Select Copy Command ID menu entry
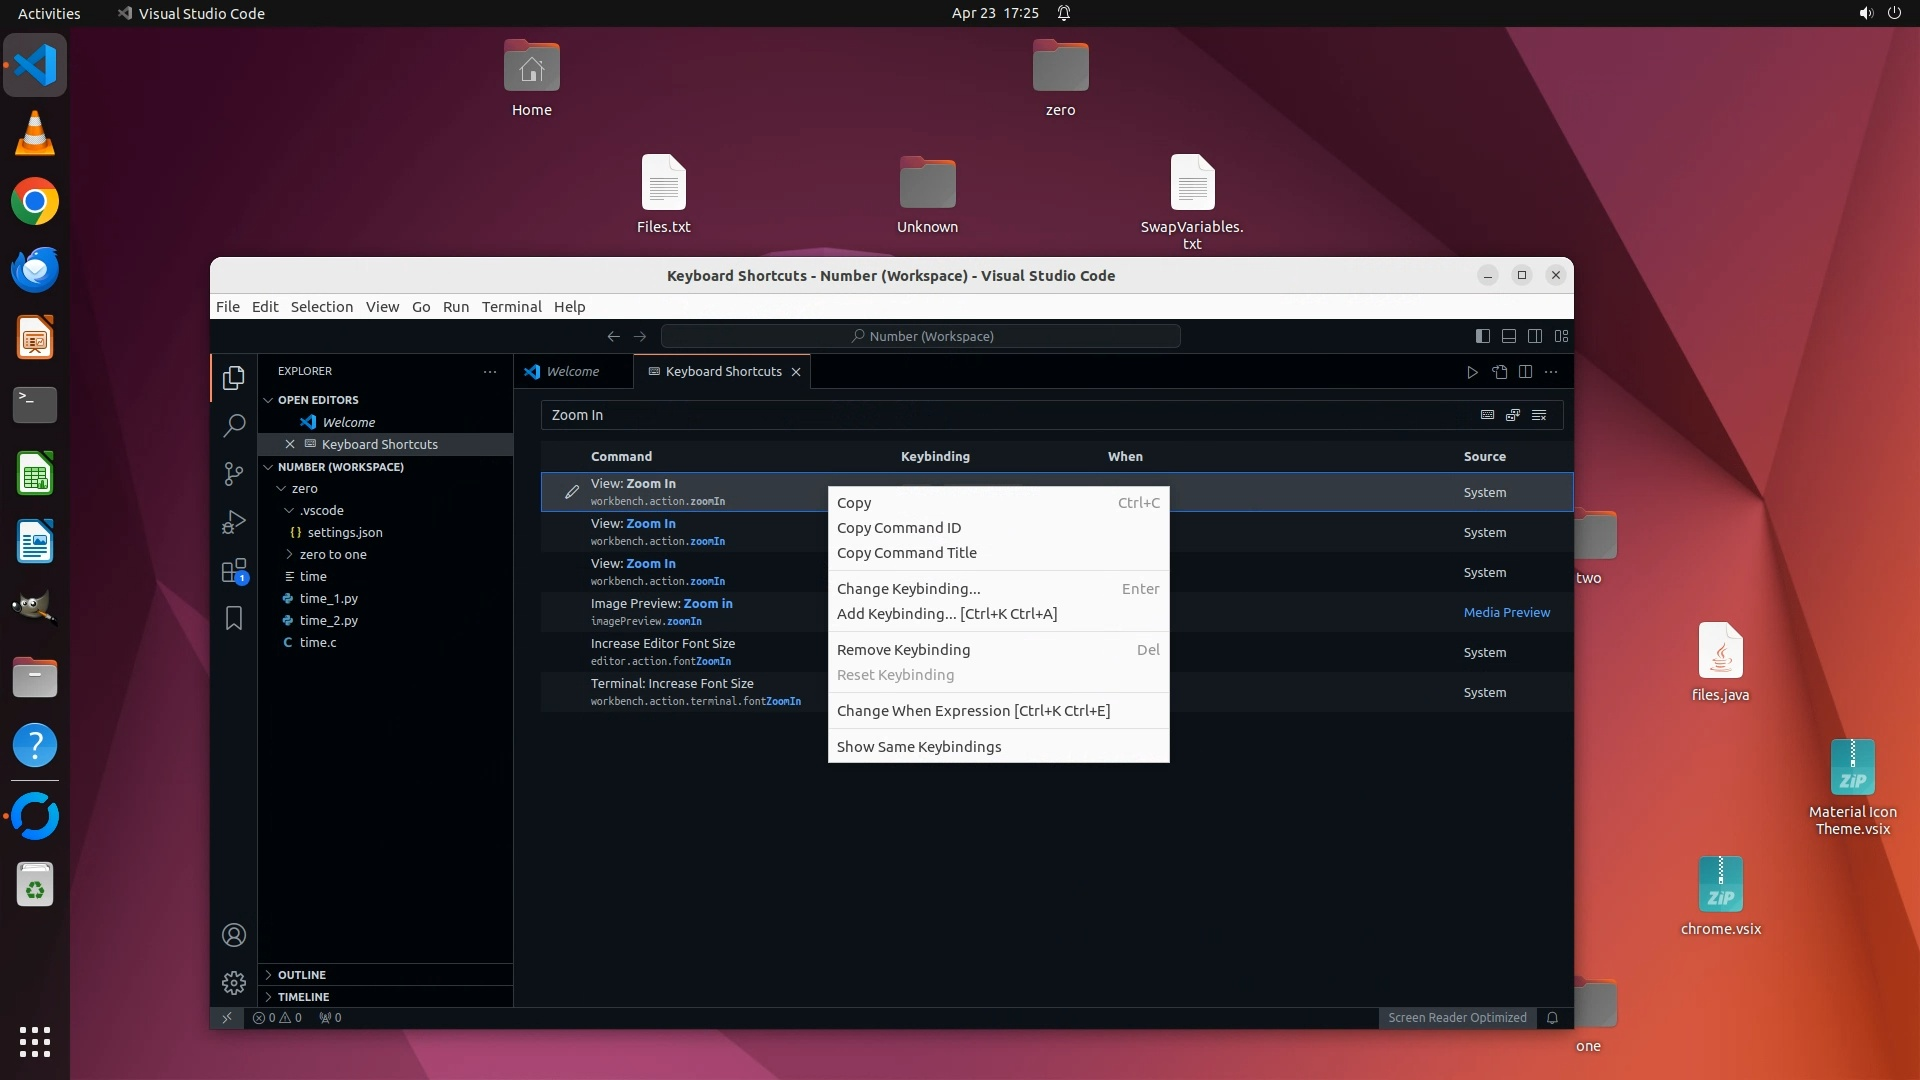1920x1080 pixels. point(898,528)
